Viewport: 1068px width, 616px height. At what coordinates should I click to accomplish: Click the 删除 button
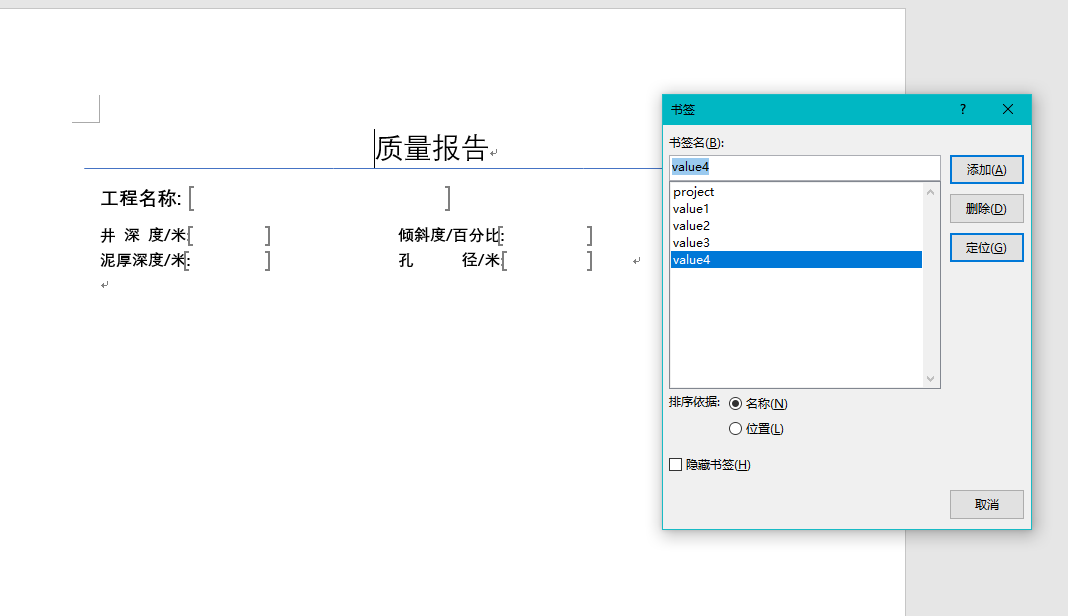986,208
